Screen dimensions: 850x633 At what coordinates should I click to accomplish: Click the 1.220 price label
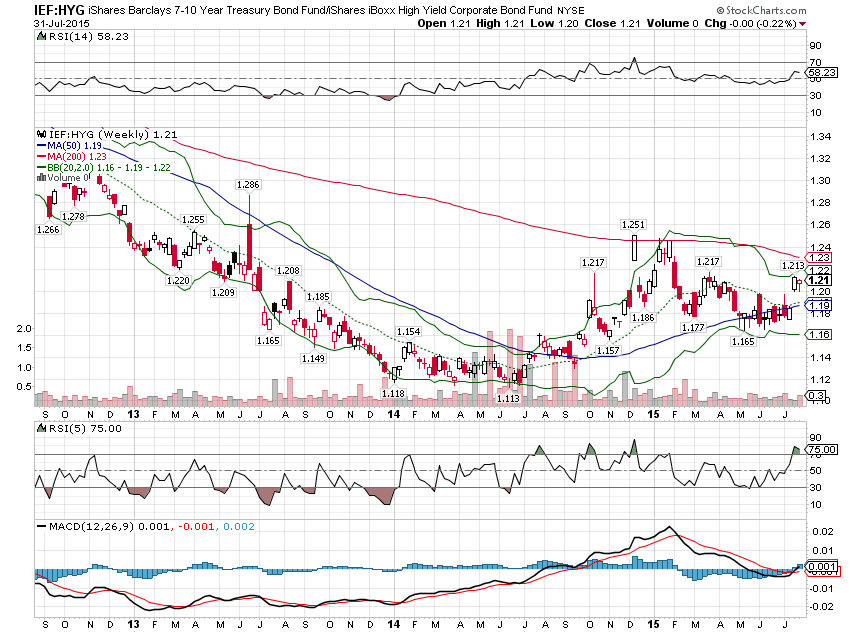tap(178, 280)
